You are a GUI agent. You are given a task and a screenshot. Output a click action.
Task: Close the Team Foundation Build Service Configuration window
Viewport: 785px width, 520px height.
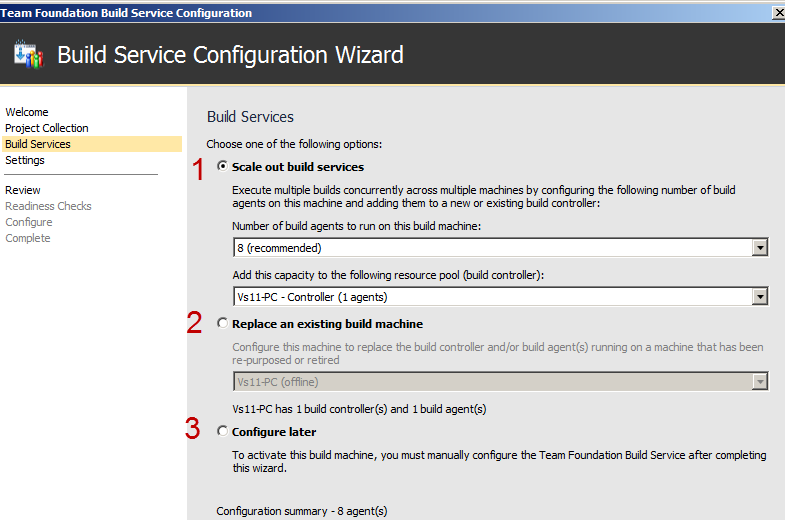coord(779,13)
